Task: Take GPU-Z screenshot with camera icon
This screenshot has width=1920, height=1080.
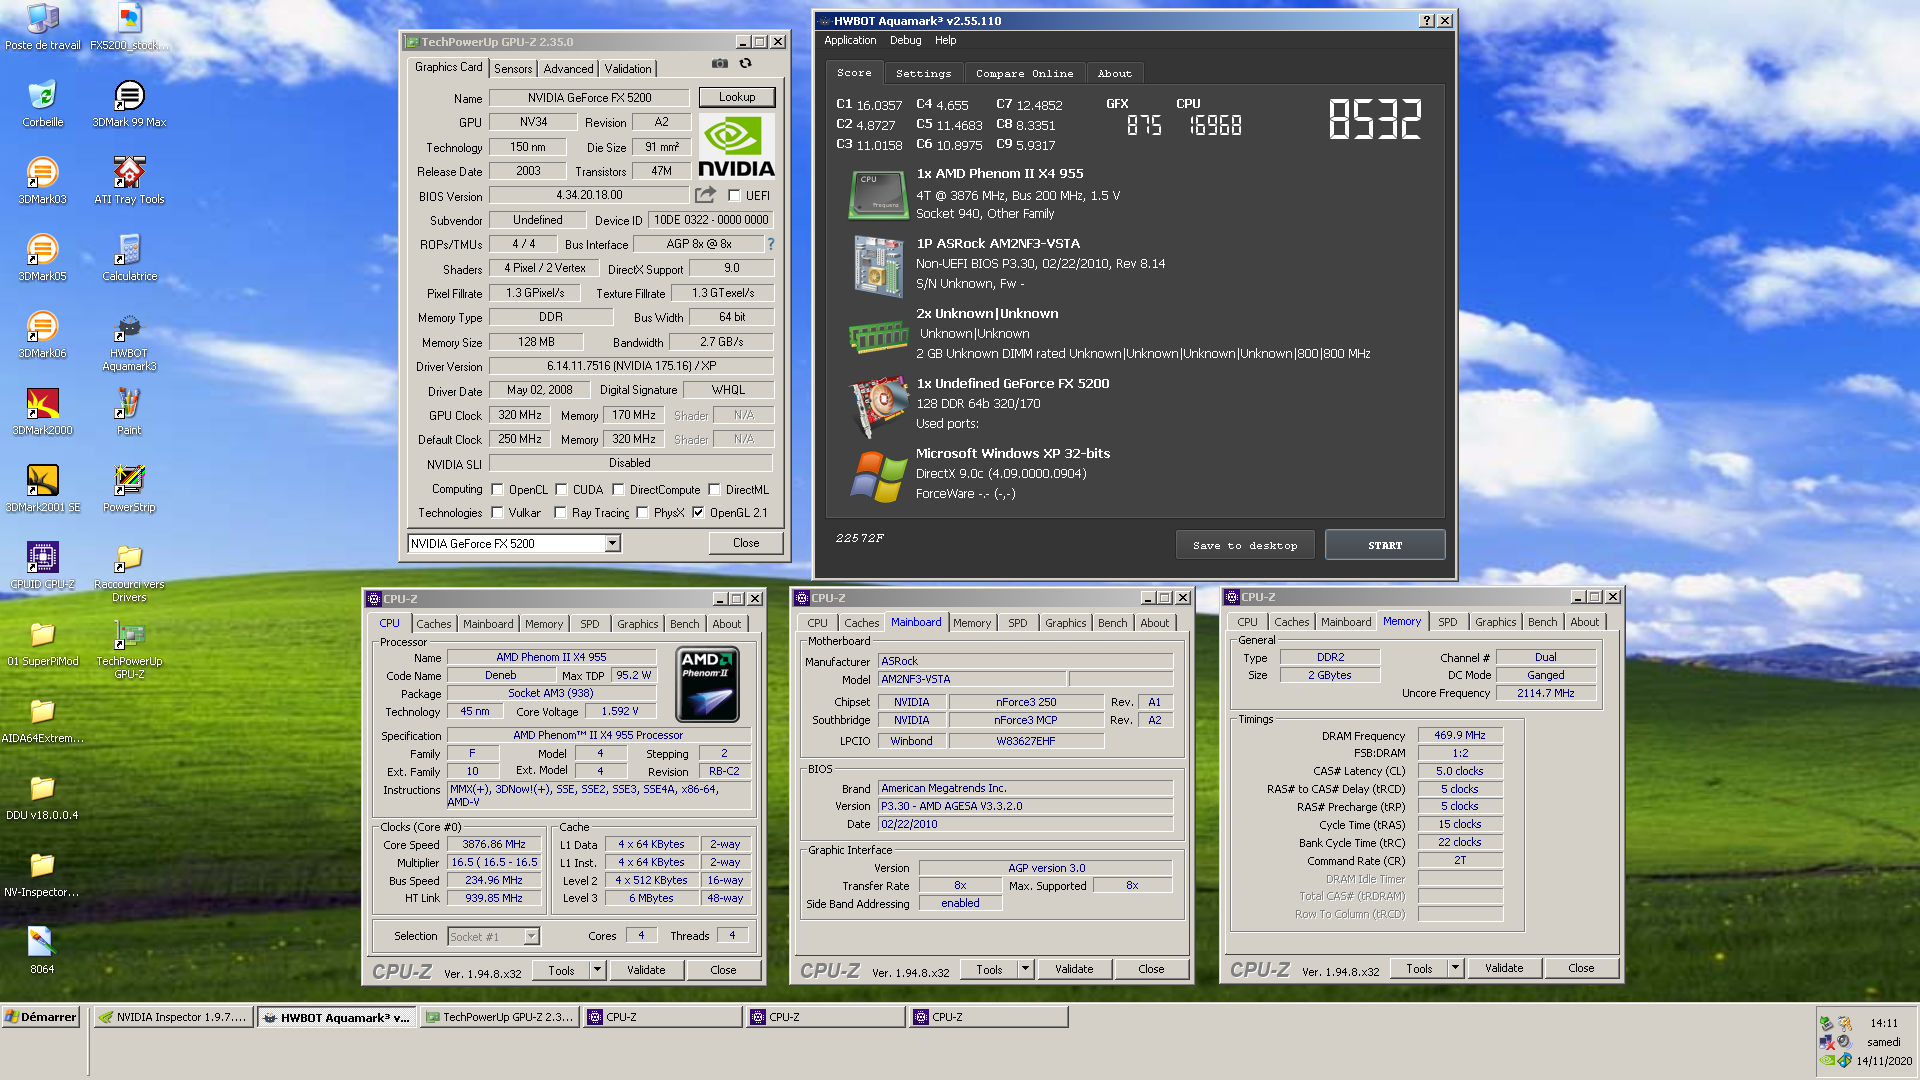Action: click(720, 63)
